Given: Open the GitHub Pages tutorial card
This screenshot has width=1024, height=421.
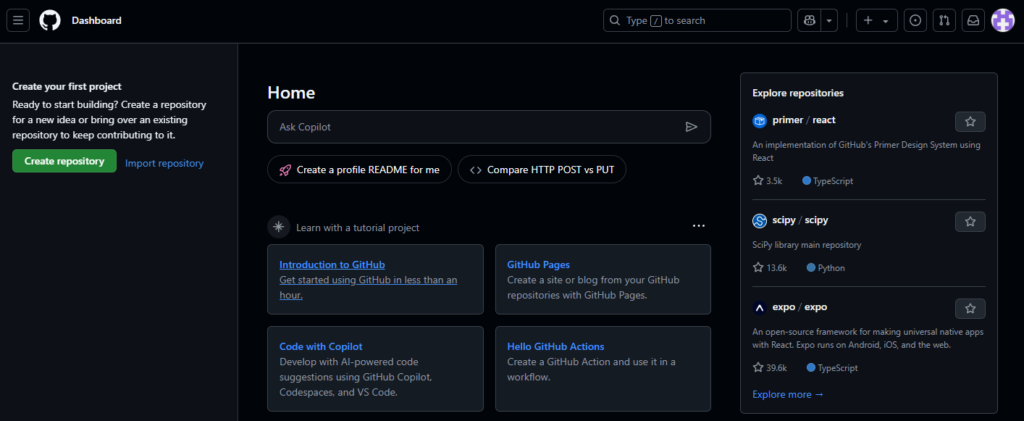Looking at the screenshot, I should click(603, 279).
